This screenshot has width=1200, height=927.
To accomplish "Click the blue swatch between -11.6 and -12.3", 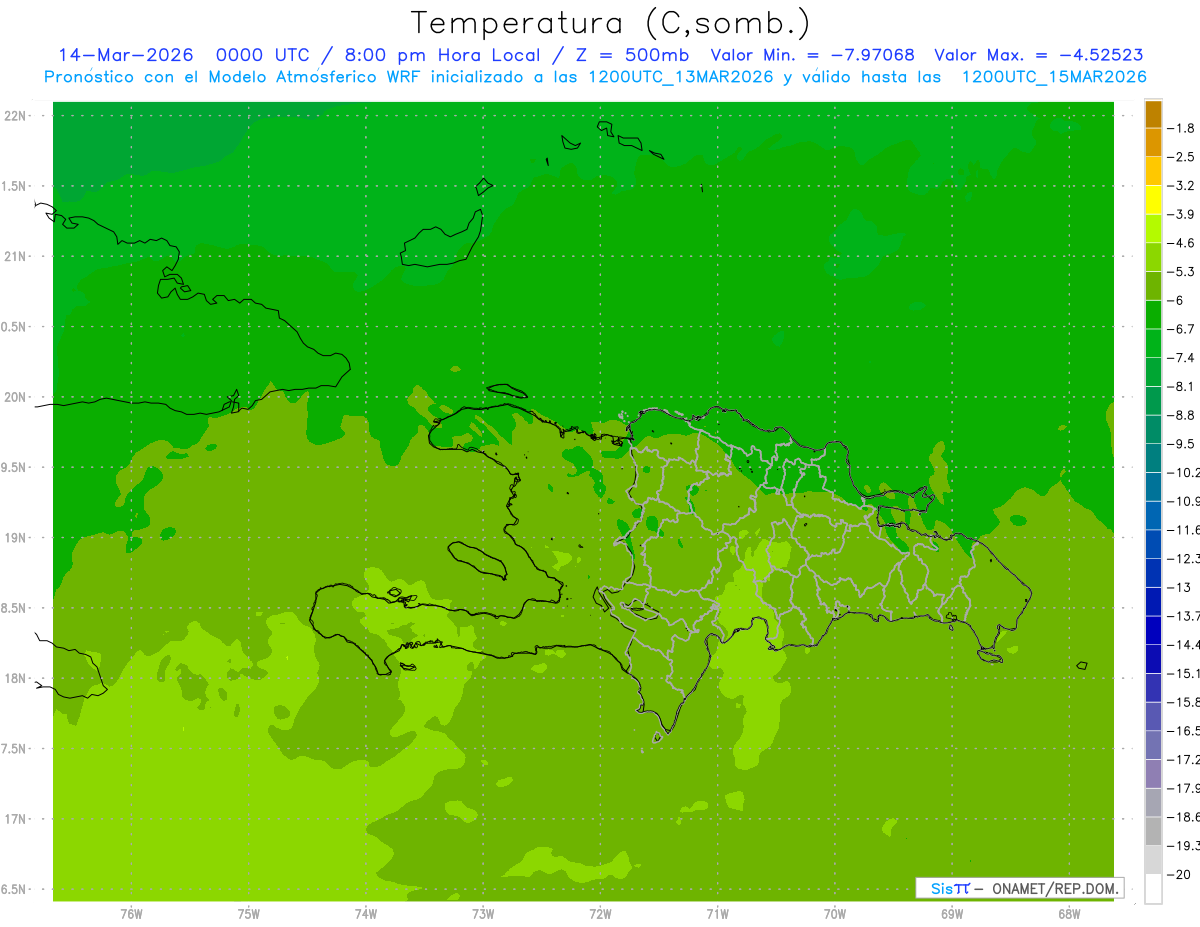I will [1153, 544].
